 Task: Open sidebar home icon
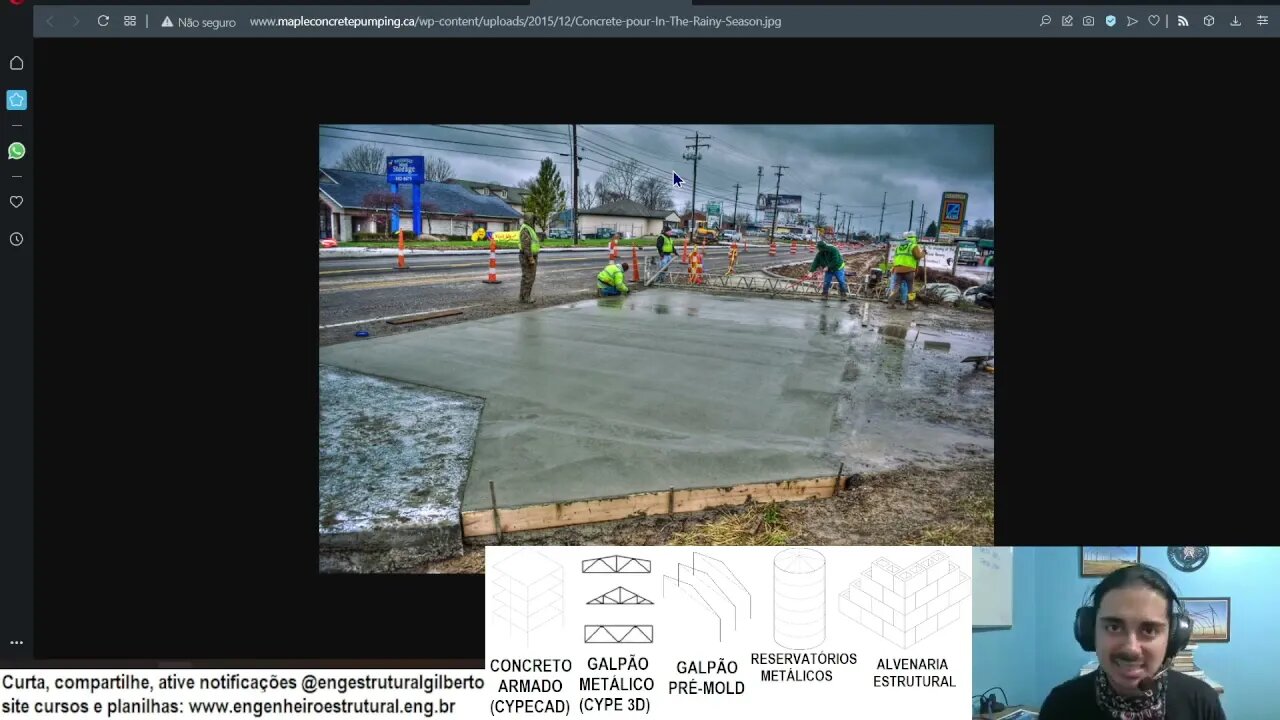[x=16, y=63]
